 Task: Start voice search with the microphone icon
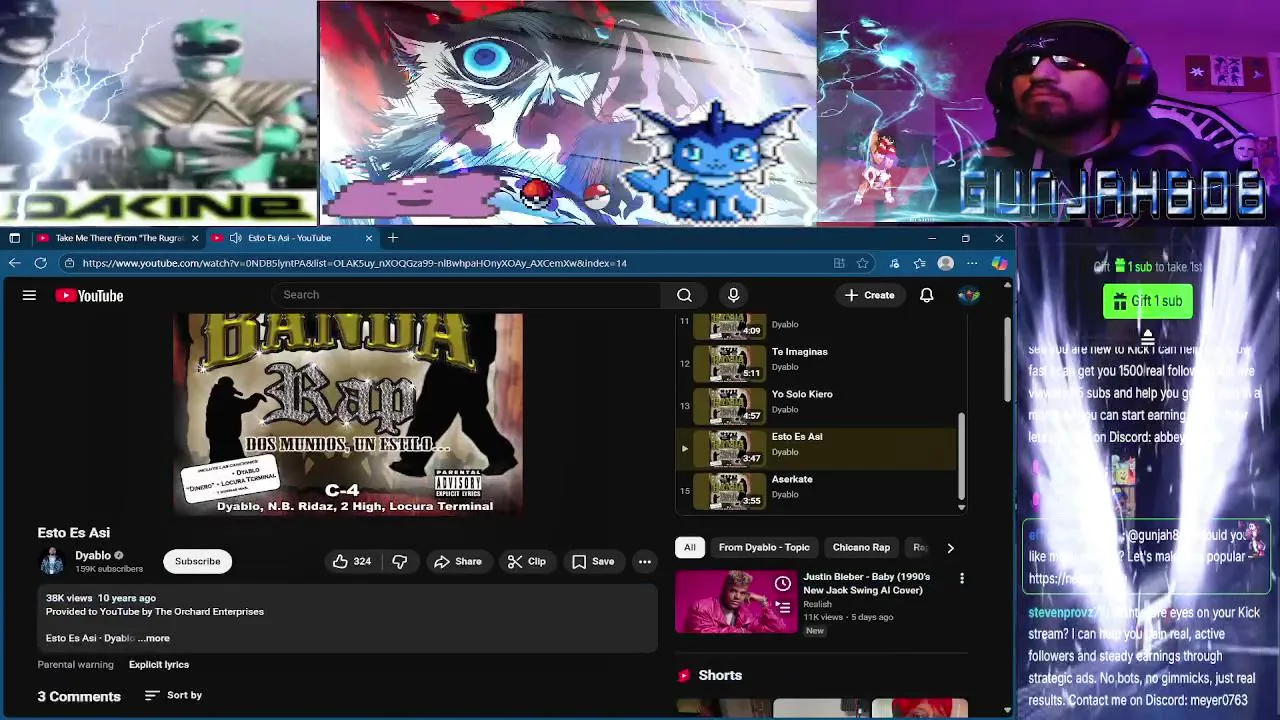[733, 295]
